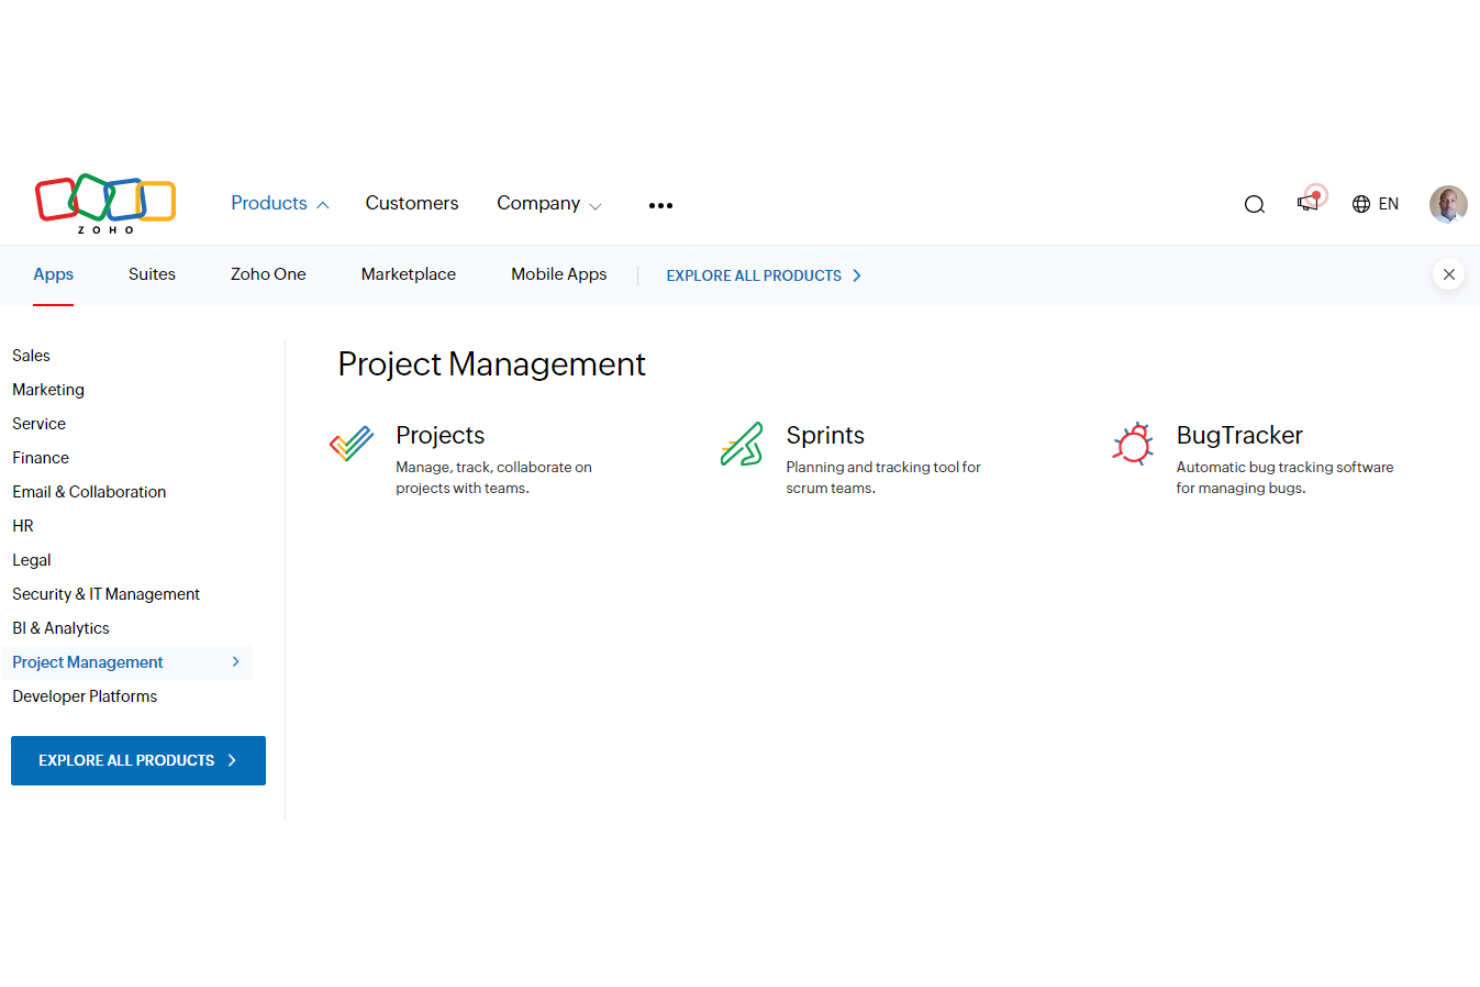The width and height of the screenshot is (1480, 987).
Task: Click the Sprints description text
Action: pyautogui.click(x=883, y=477)
